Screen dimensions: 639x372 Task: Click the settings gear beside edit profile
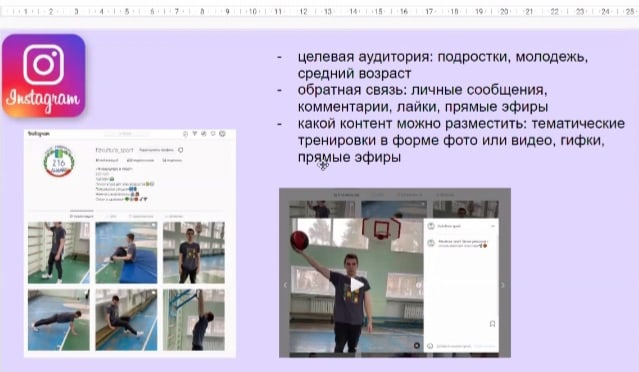[181, 150]
